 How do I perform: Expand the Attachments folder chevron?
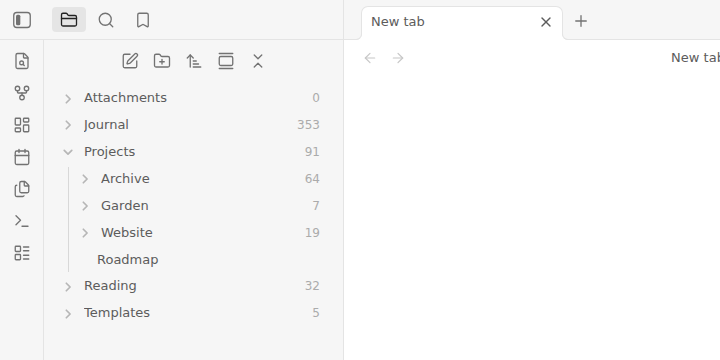[68, 98]
